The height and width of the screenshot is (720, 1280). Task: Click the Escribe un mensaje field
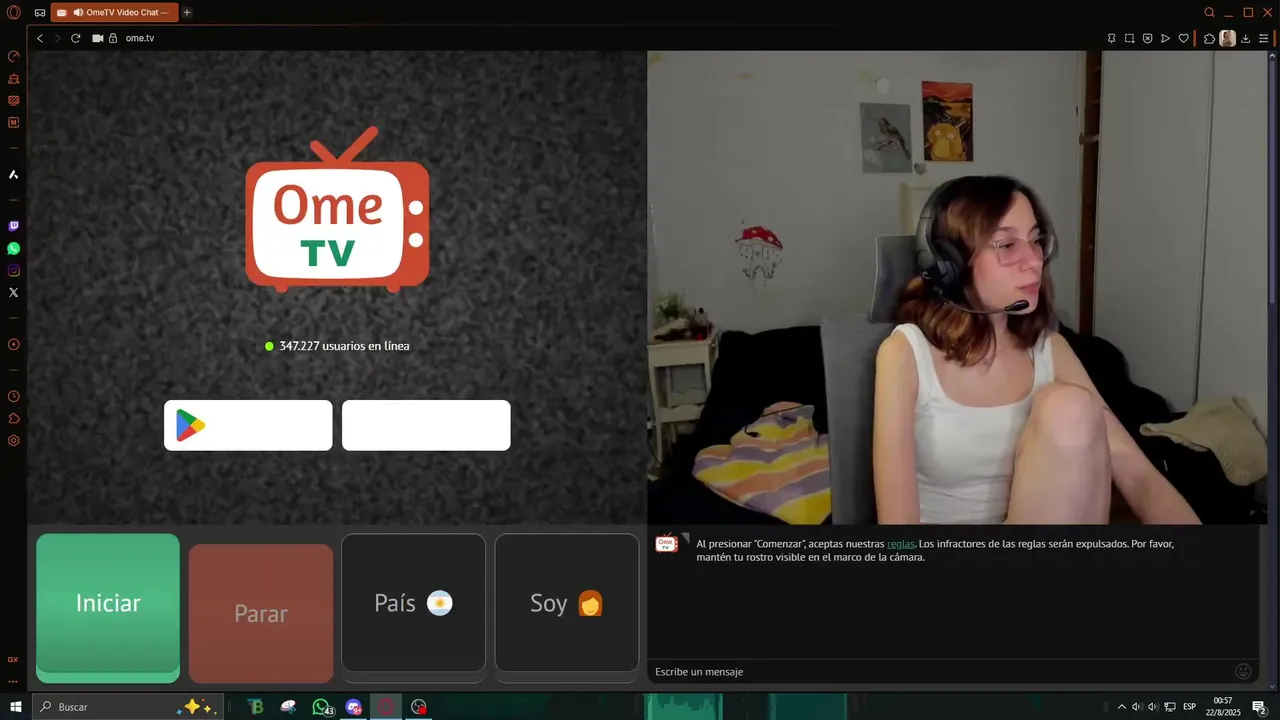click(x=940, y=671)
